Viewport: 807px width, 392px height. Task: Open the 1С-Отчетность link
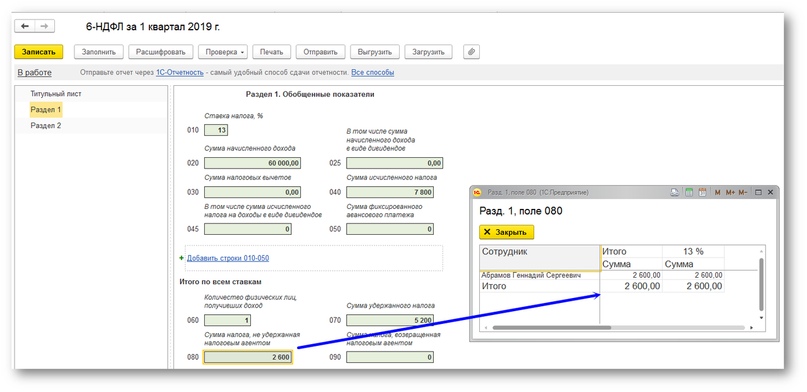(180, 73)
